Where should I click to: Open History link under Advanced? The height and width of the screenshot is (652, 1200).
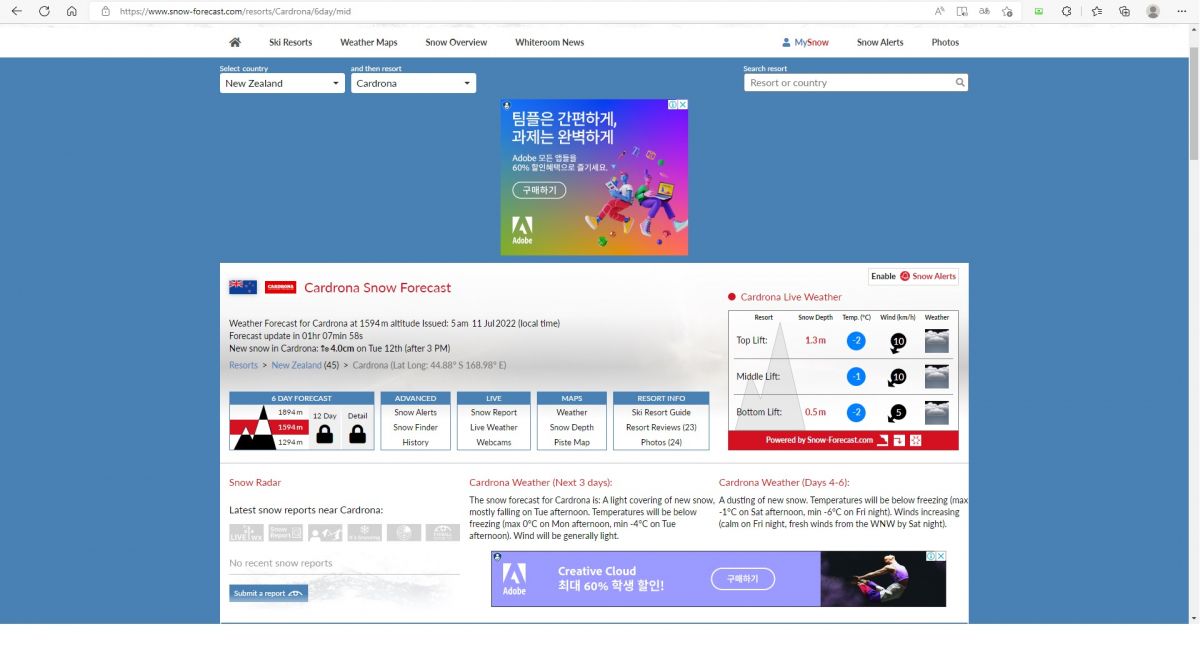click(x=415, y=442)
